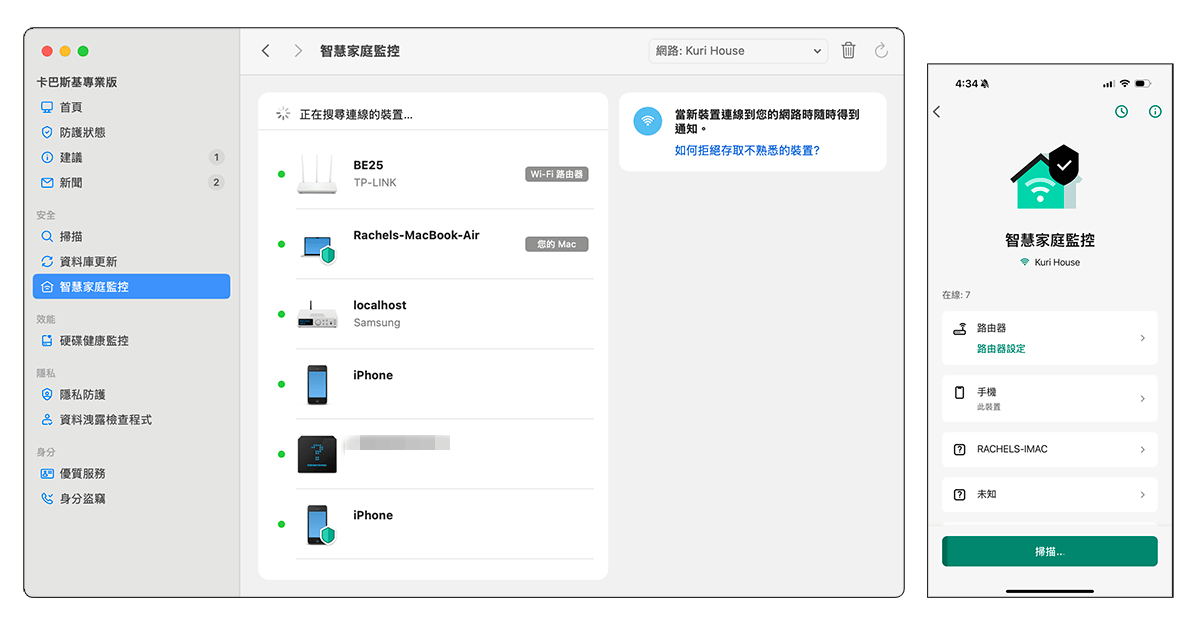Click the envelope icon beside 新聞
Image resolution: width=1200 pixels, height=623 pixels.
[47, 182]
